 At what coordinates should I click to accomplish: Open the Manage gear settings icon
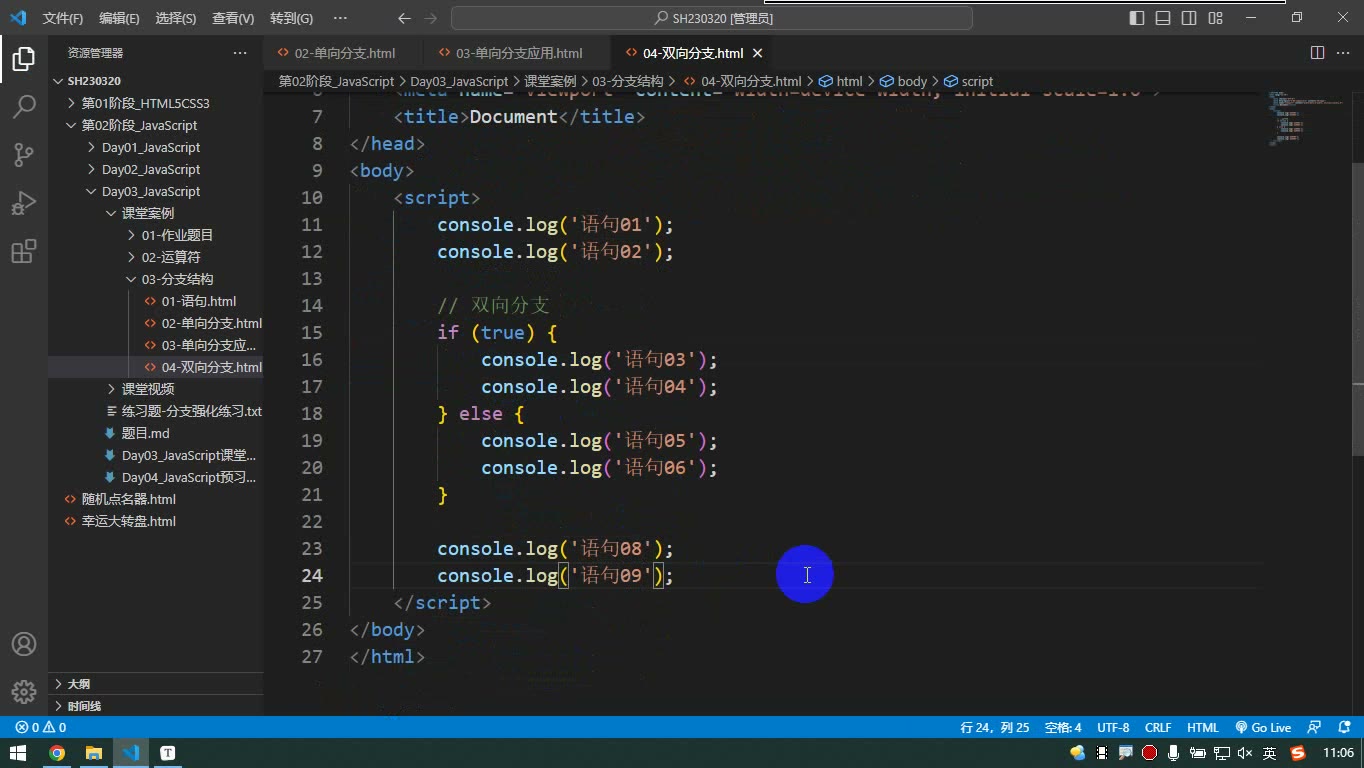24,691
